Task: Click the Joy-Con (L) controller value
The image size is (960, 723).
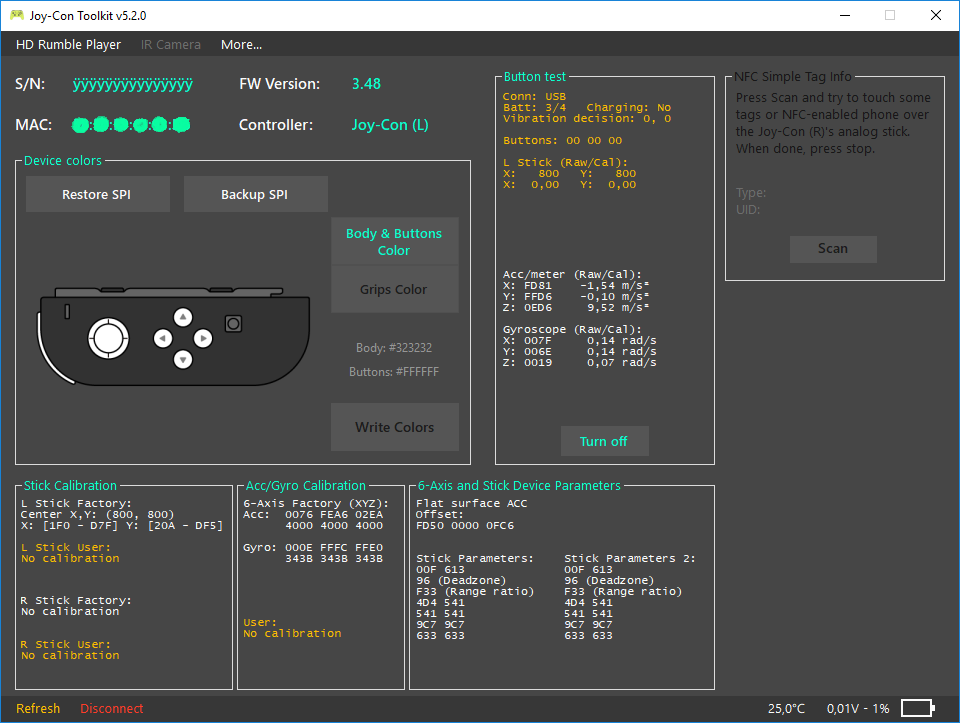Action: (x=389, y=125)
